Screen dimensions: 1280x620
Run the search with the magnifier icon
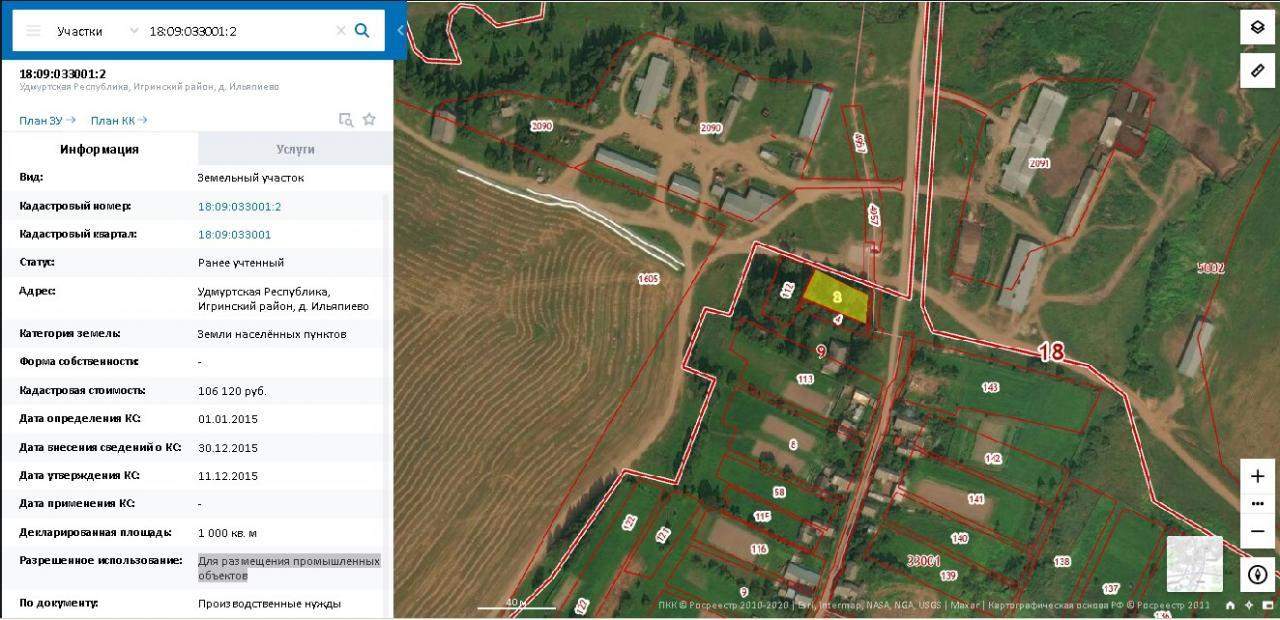click(x=362, y=31)
